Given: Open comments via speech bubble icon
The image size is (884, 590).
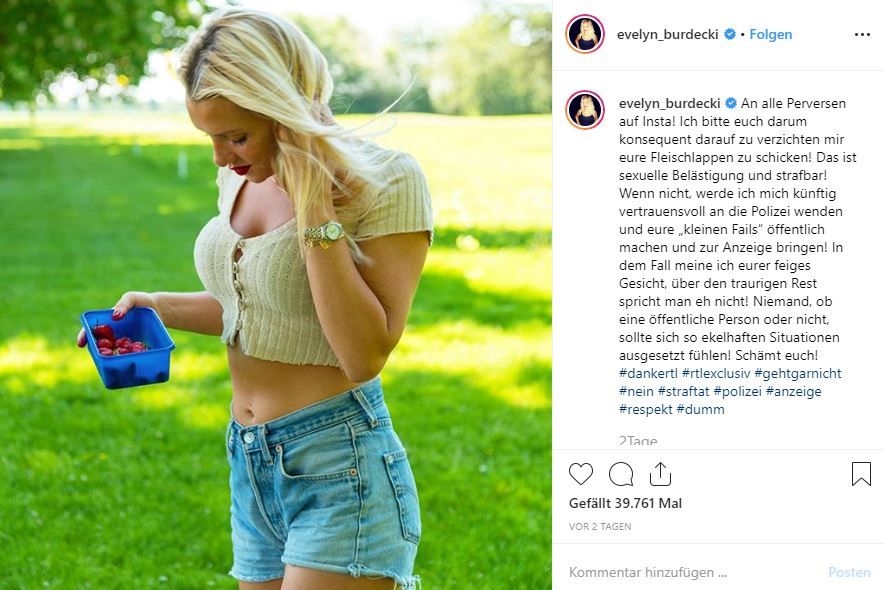Looking at the screenshot, I should click(621, 474).
